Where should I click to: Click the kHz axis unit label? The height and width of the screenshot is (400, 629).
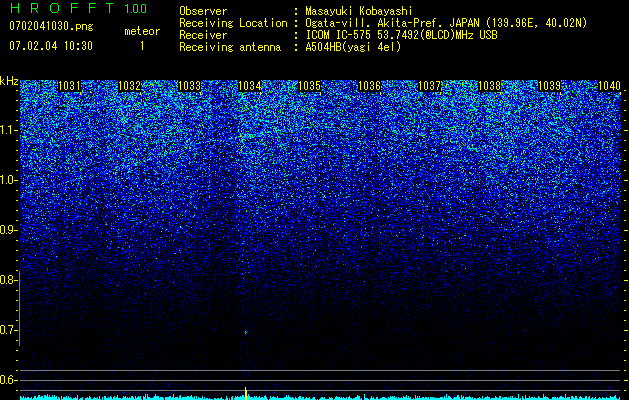9,81
